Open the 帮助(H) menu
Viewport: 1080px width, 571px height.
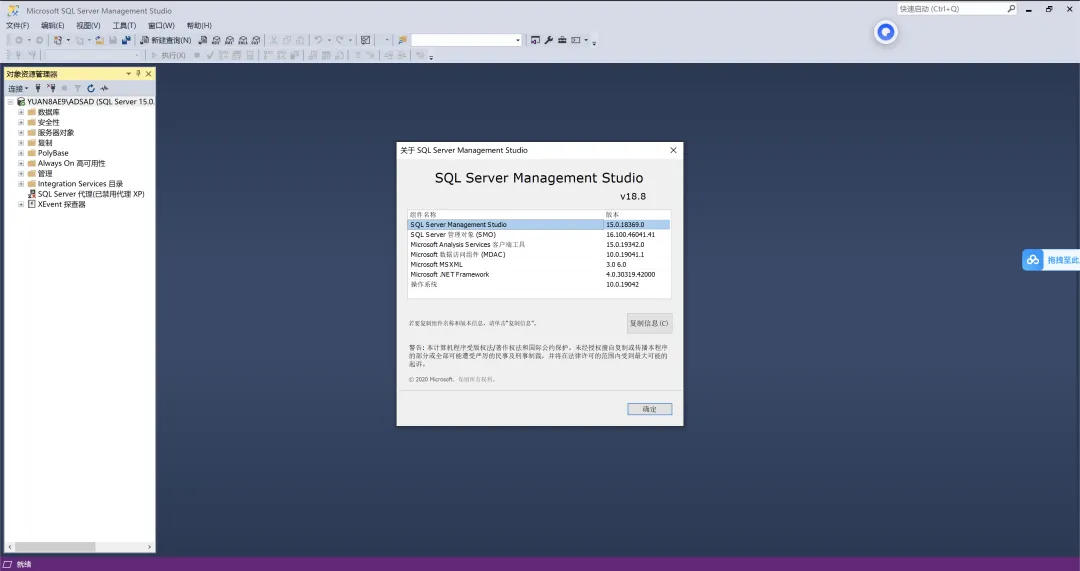[199, 25]
